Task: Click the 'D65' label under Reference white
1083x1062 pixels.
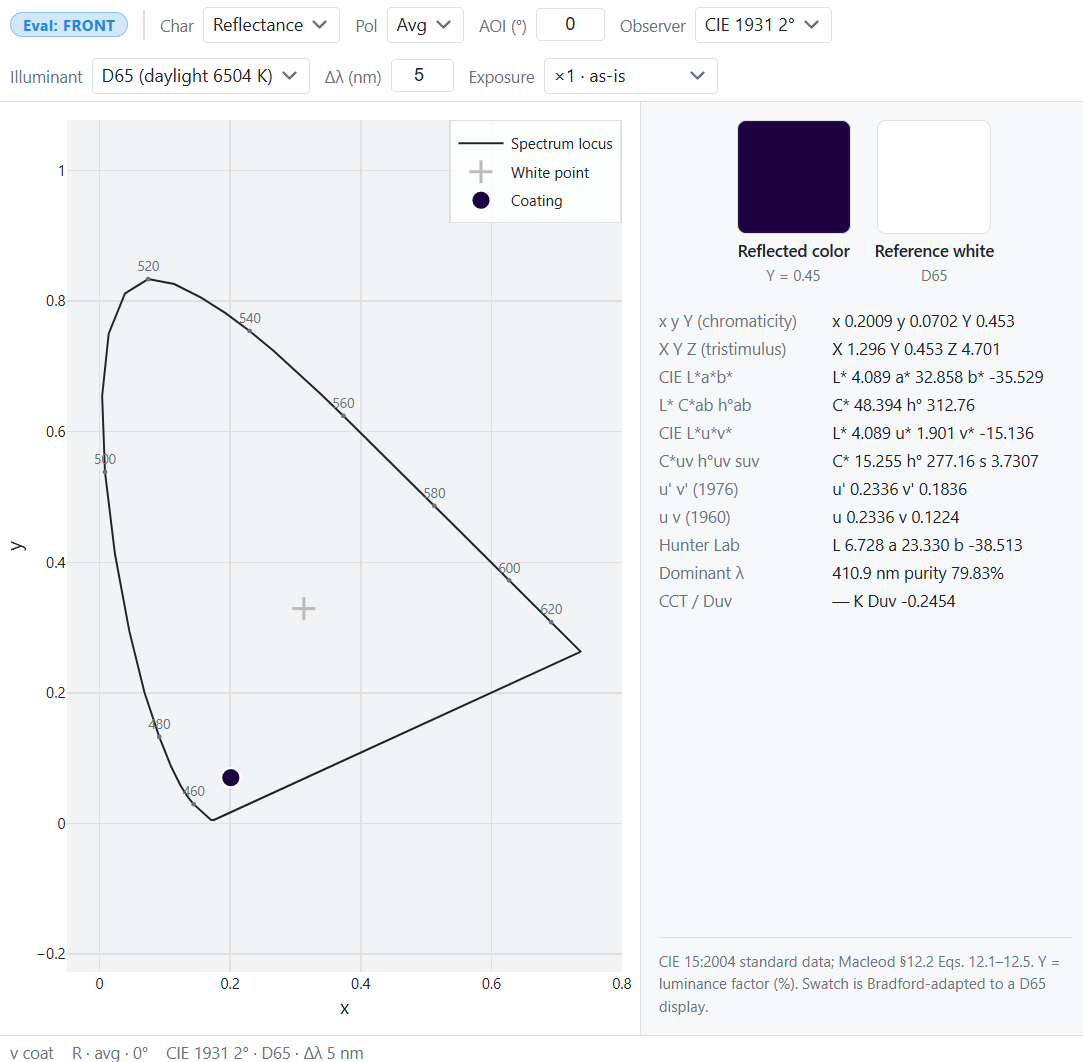Action: coord(934,276)
